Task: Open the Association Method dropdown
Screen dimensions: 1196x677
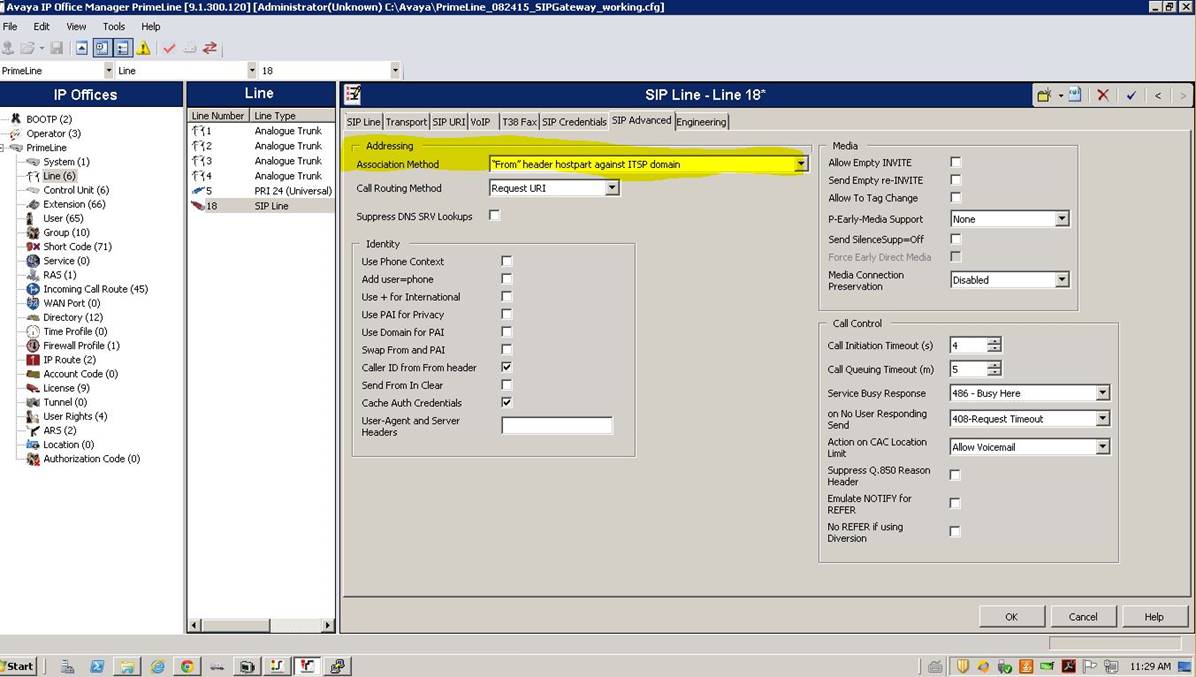Action: click(801, 164)
